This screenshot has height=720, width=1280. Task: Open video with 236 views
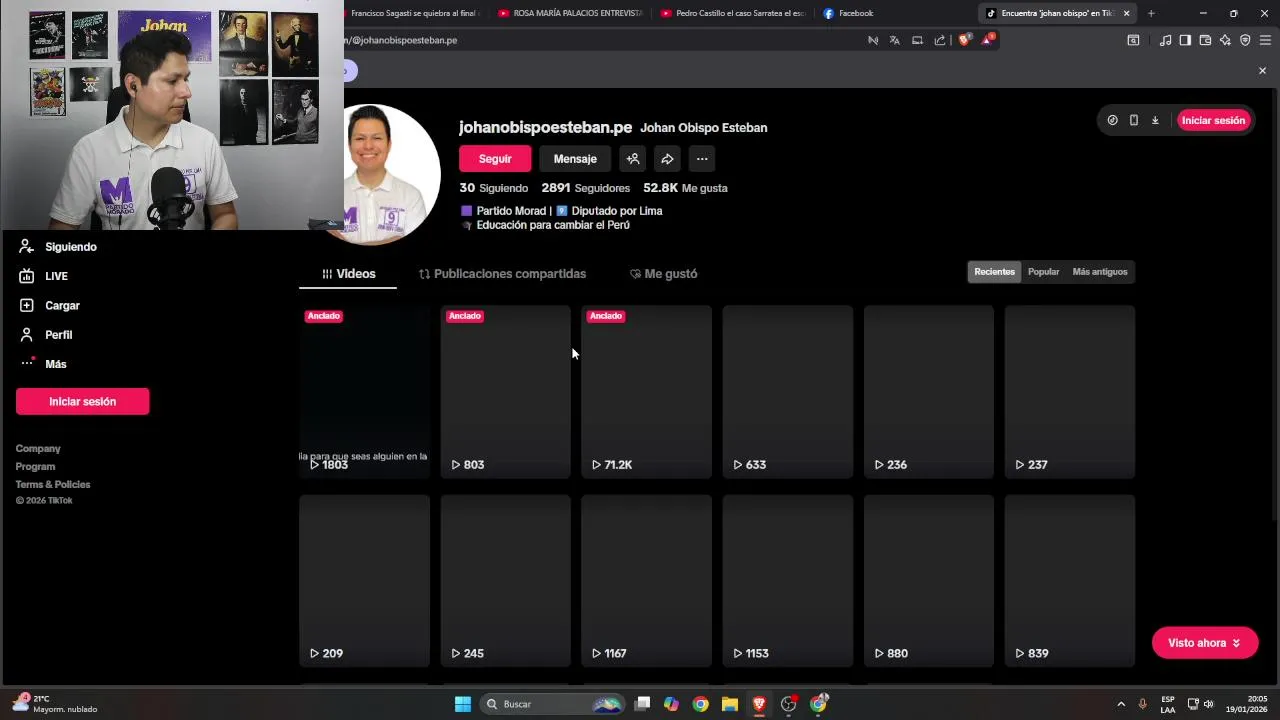928,391
